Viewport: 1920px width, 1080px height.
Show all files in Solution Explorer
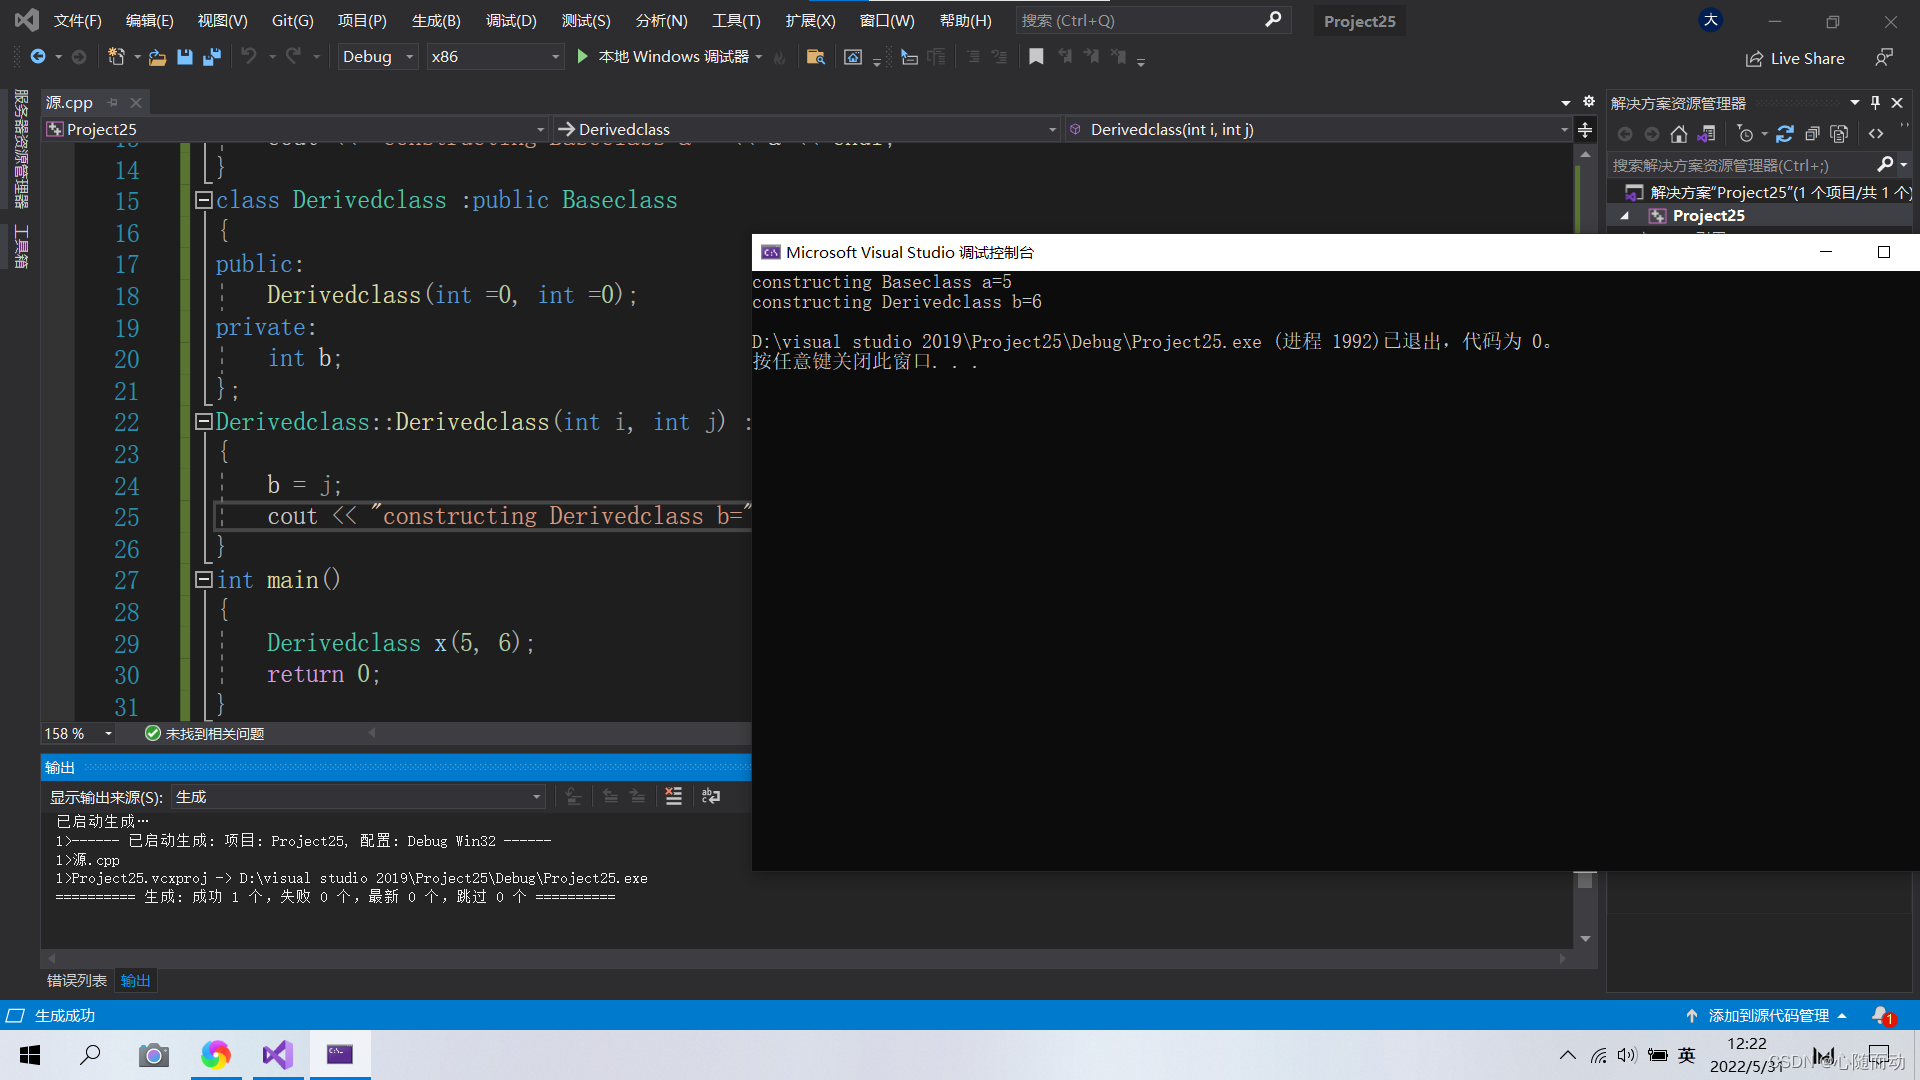(1839, 134)
